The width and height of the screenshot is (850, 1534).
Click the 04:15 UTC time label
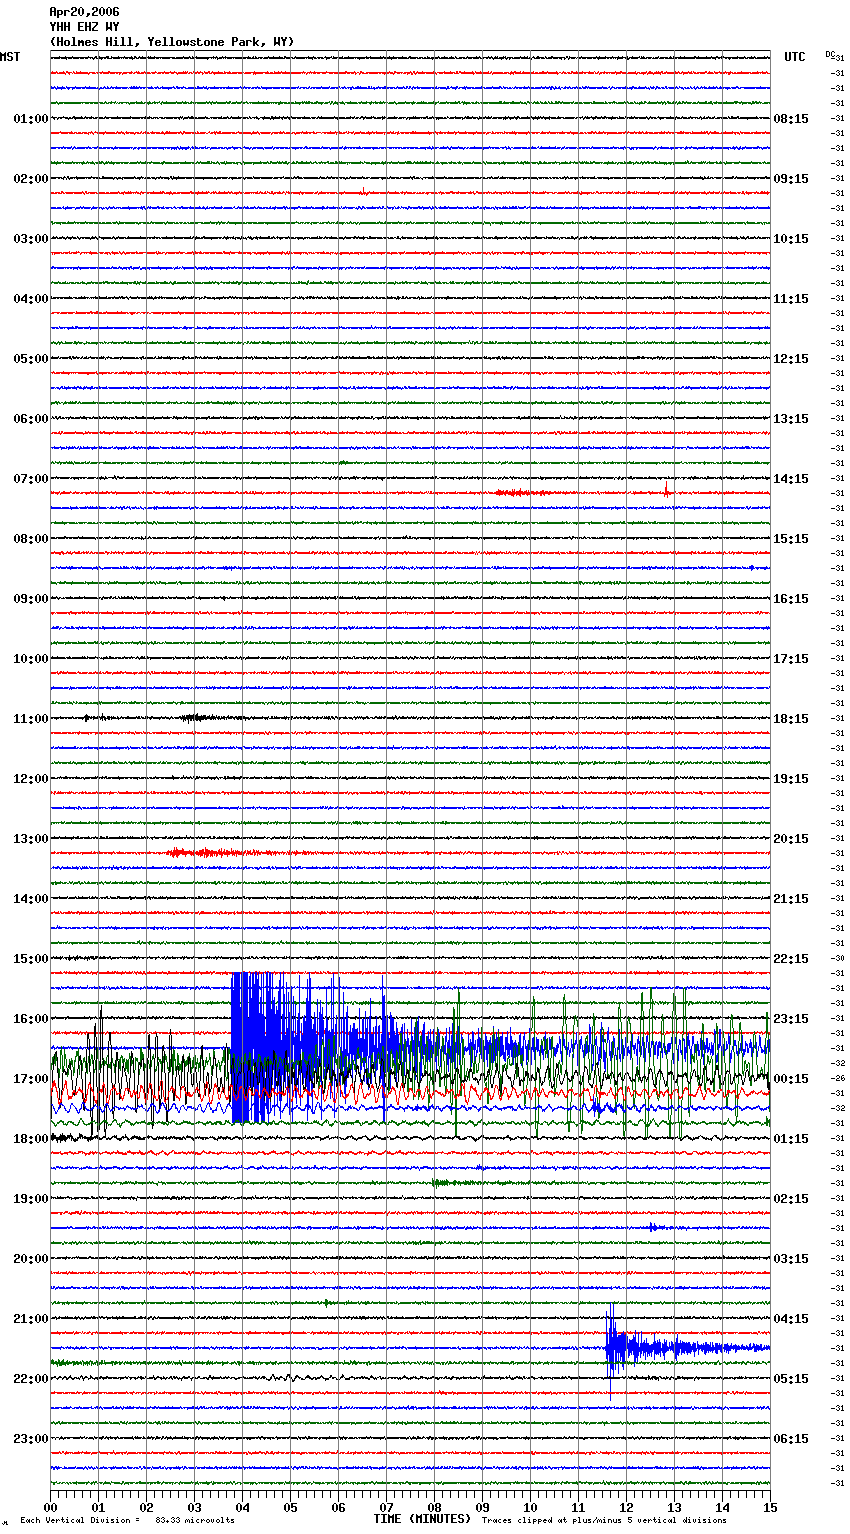791,1319
